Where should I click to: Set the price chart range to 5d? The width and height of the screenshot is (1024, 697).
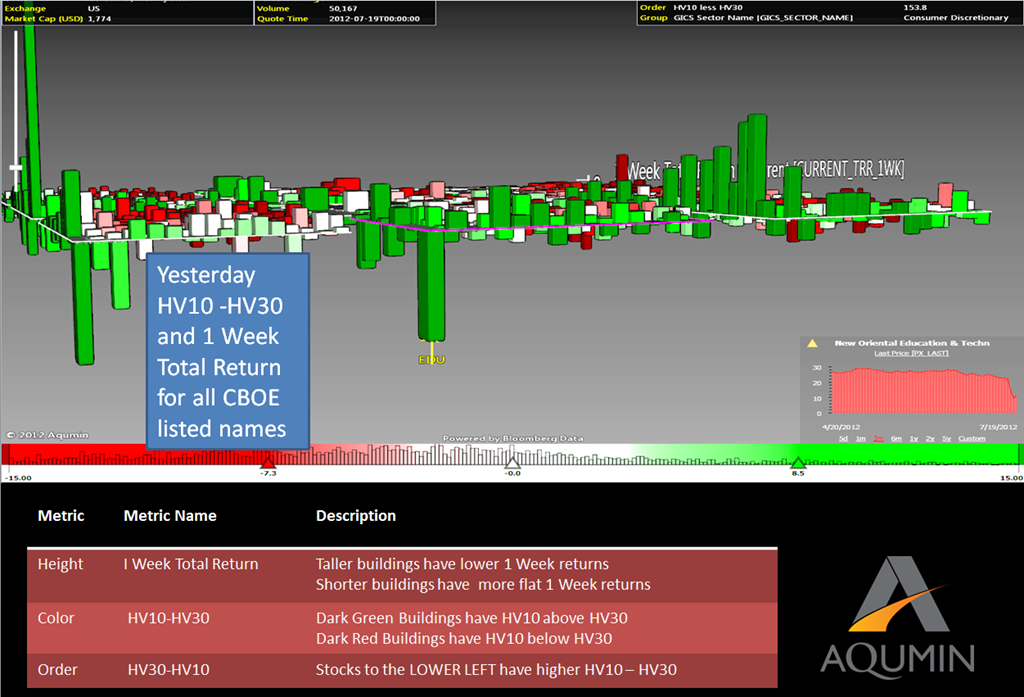(843, 438)
